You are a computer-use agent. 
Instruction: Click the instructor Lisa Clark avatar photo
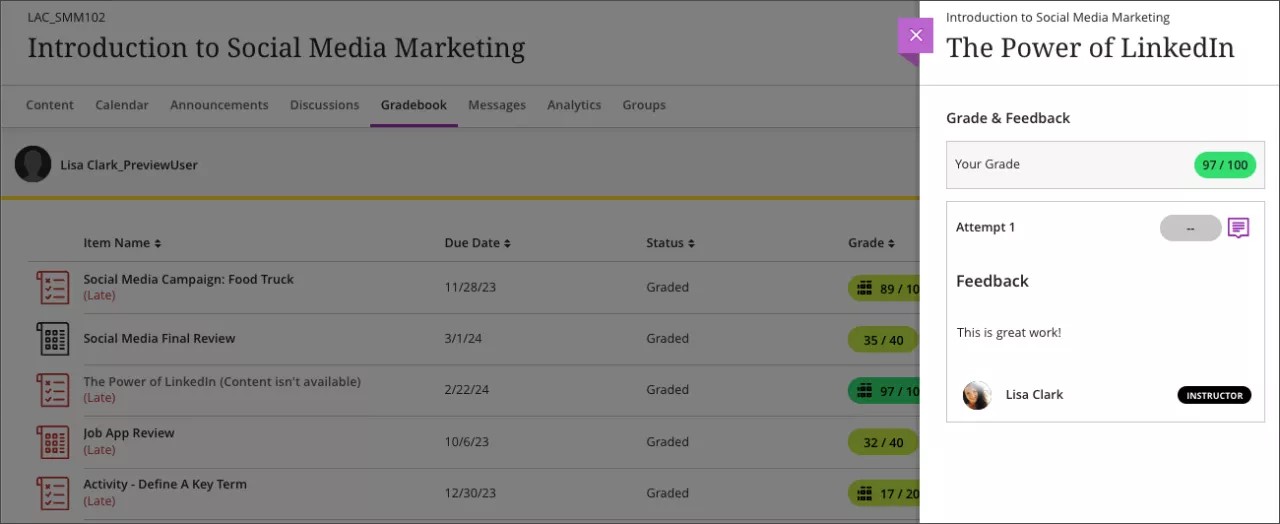977,395
